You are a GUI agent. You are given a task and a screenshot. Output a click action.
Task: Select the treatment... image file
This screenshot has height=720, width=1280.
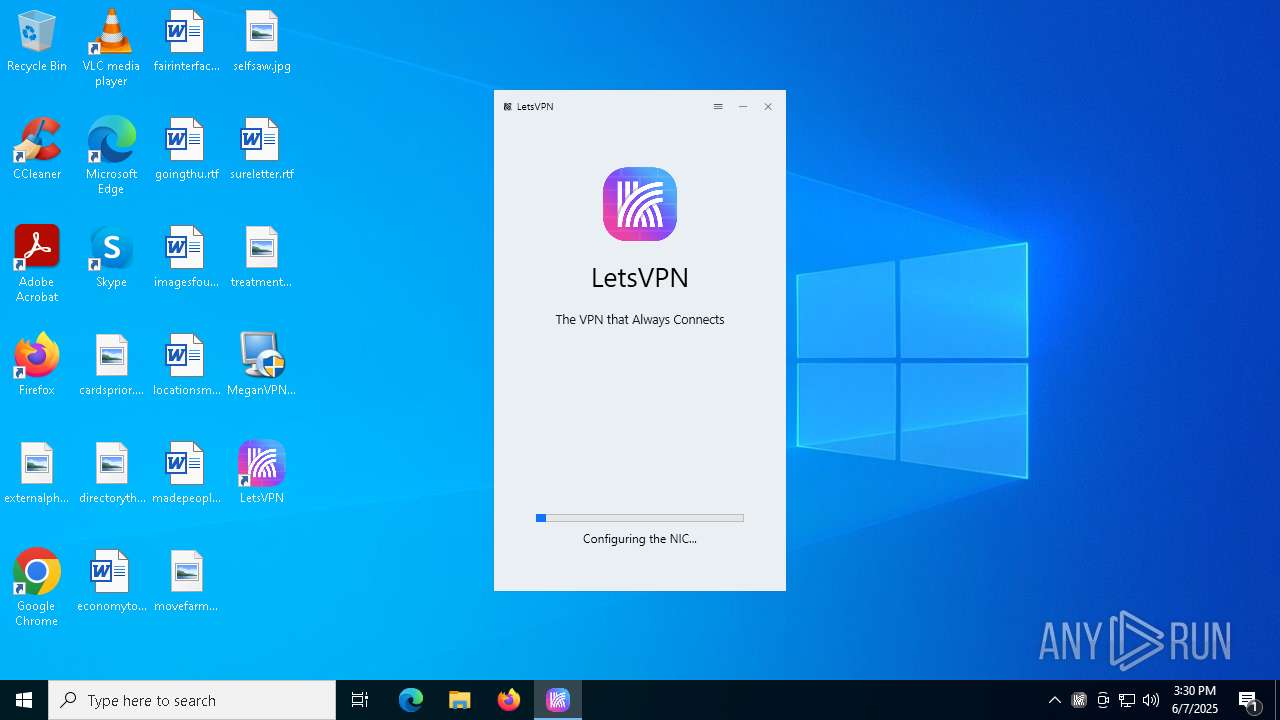point(262,258)
